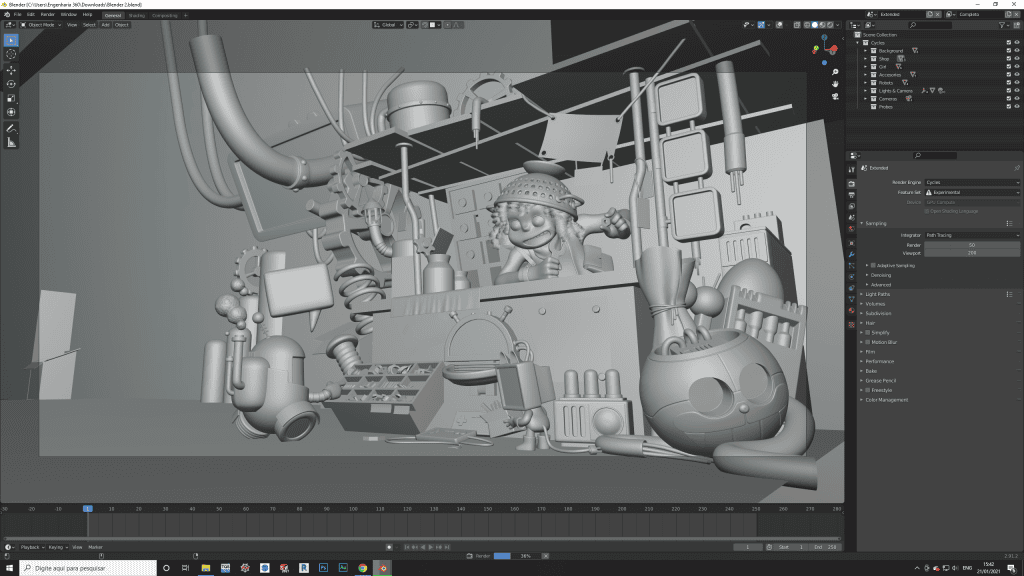Open the File menu
Image resolution: width=1024 pixels, height=576 pixels.
(18, 14)
